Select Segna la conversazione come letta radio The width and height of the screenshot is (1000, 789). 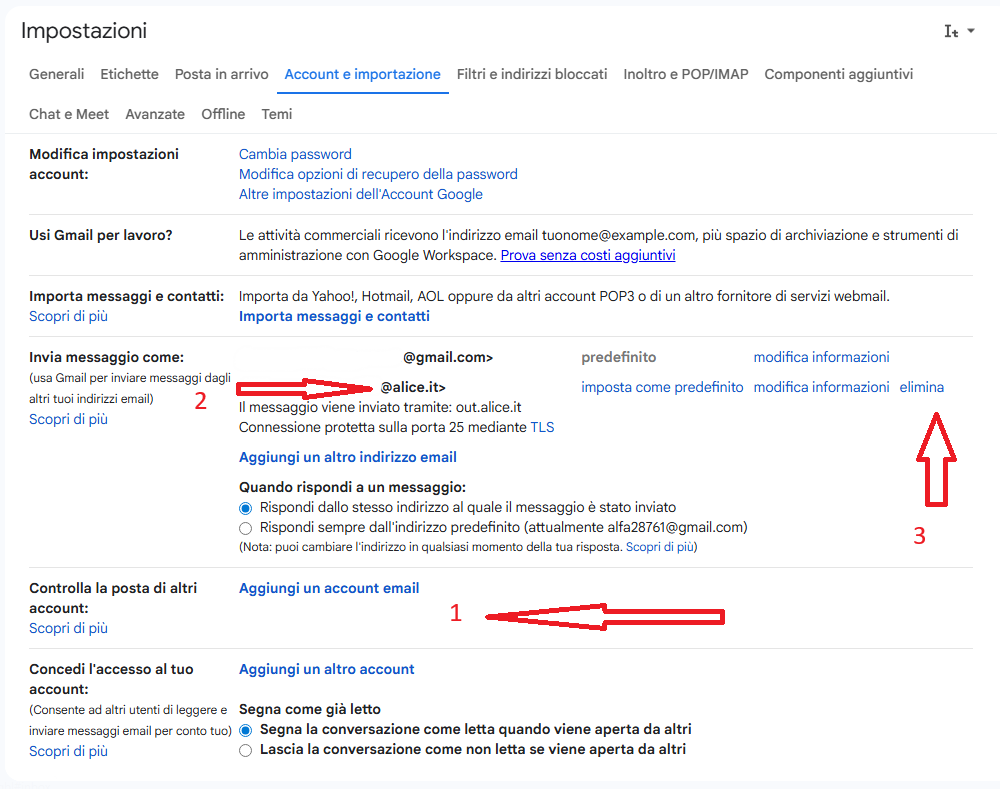(x=246, y=730)
